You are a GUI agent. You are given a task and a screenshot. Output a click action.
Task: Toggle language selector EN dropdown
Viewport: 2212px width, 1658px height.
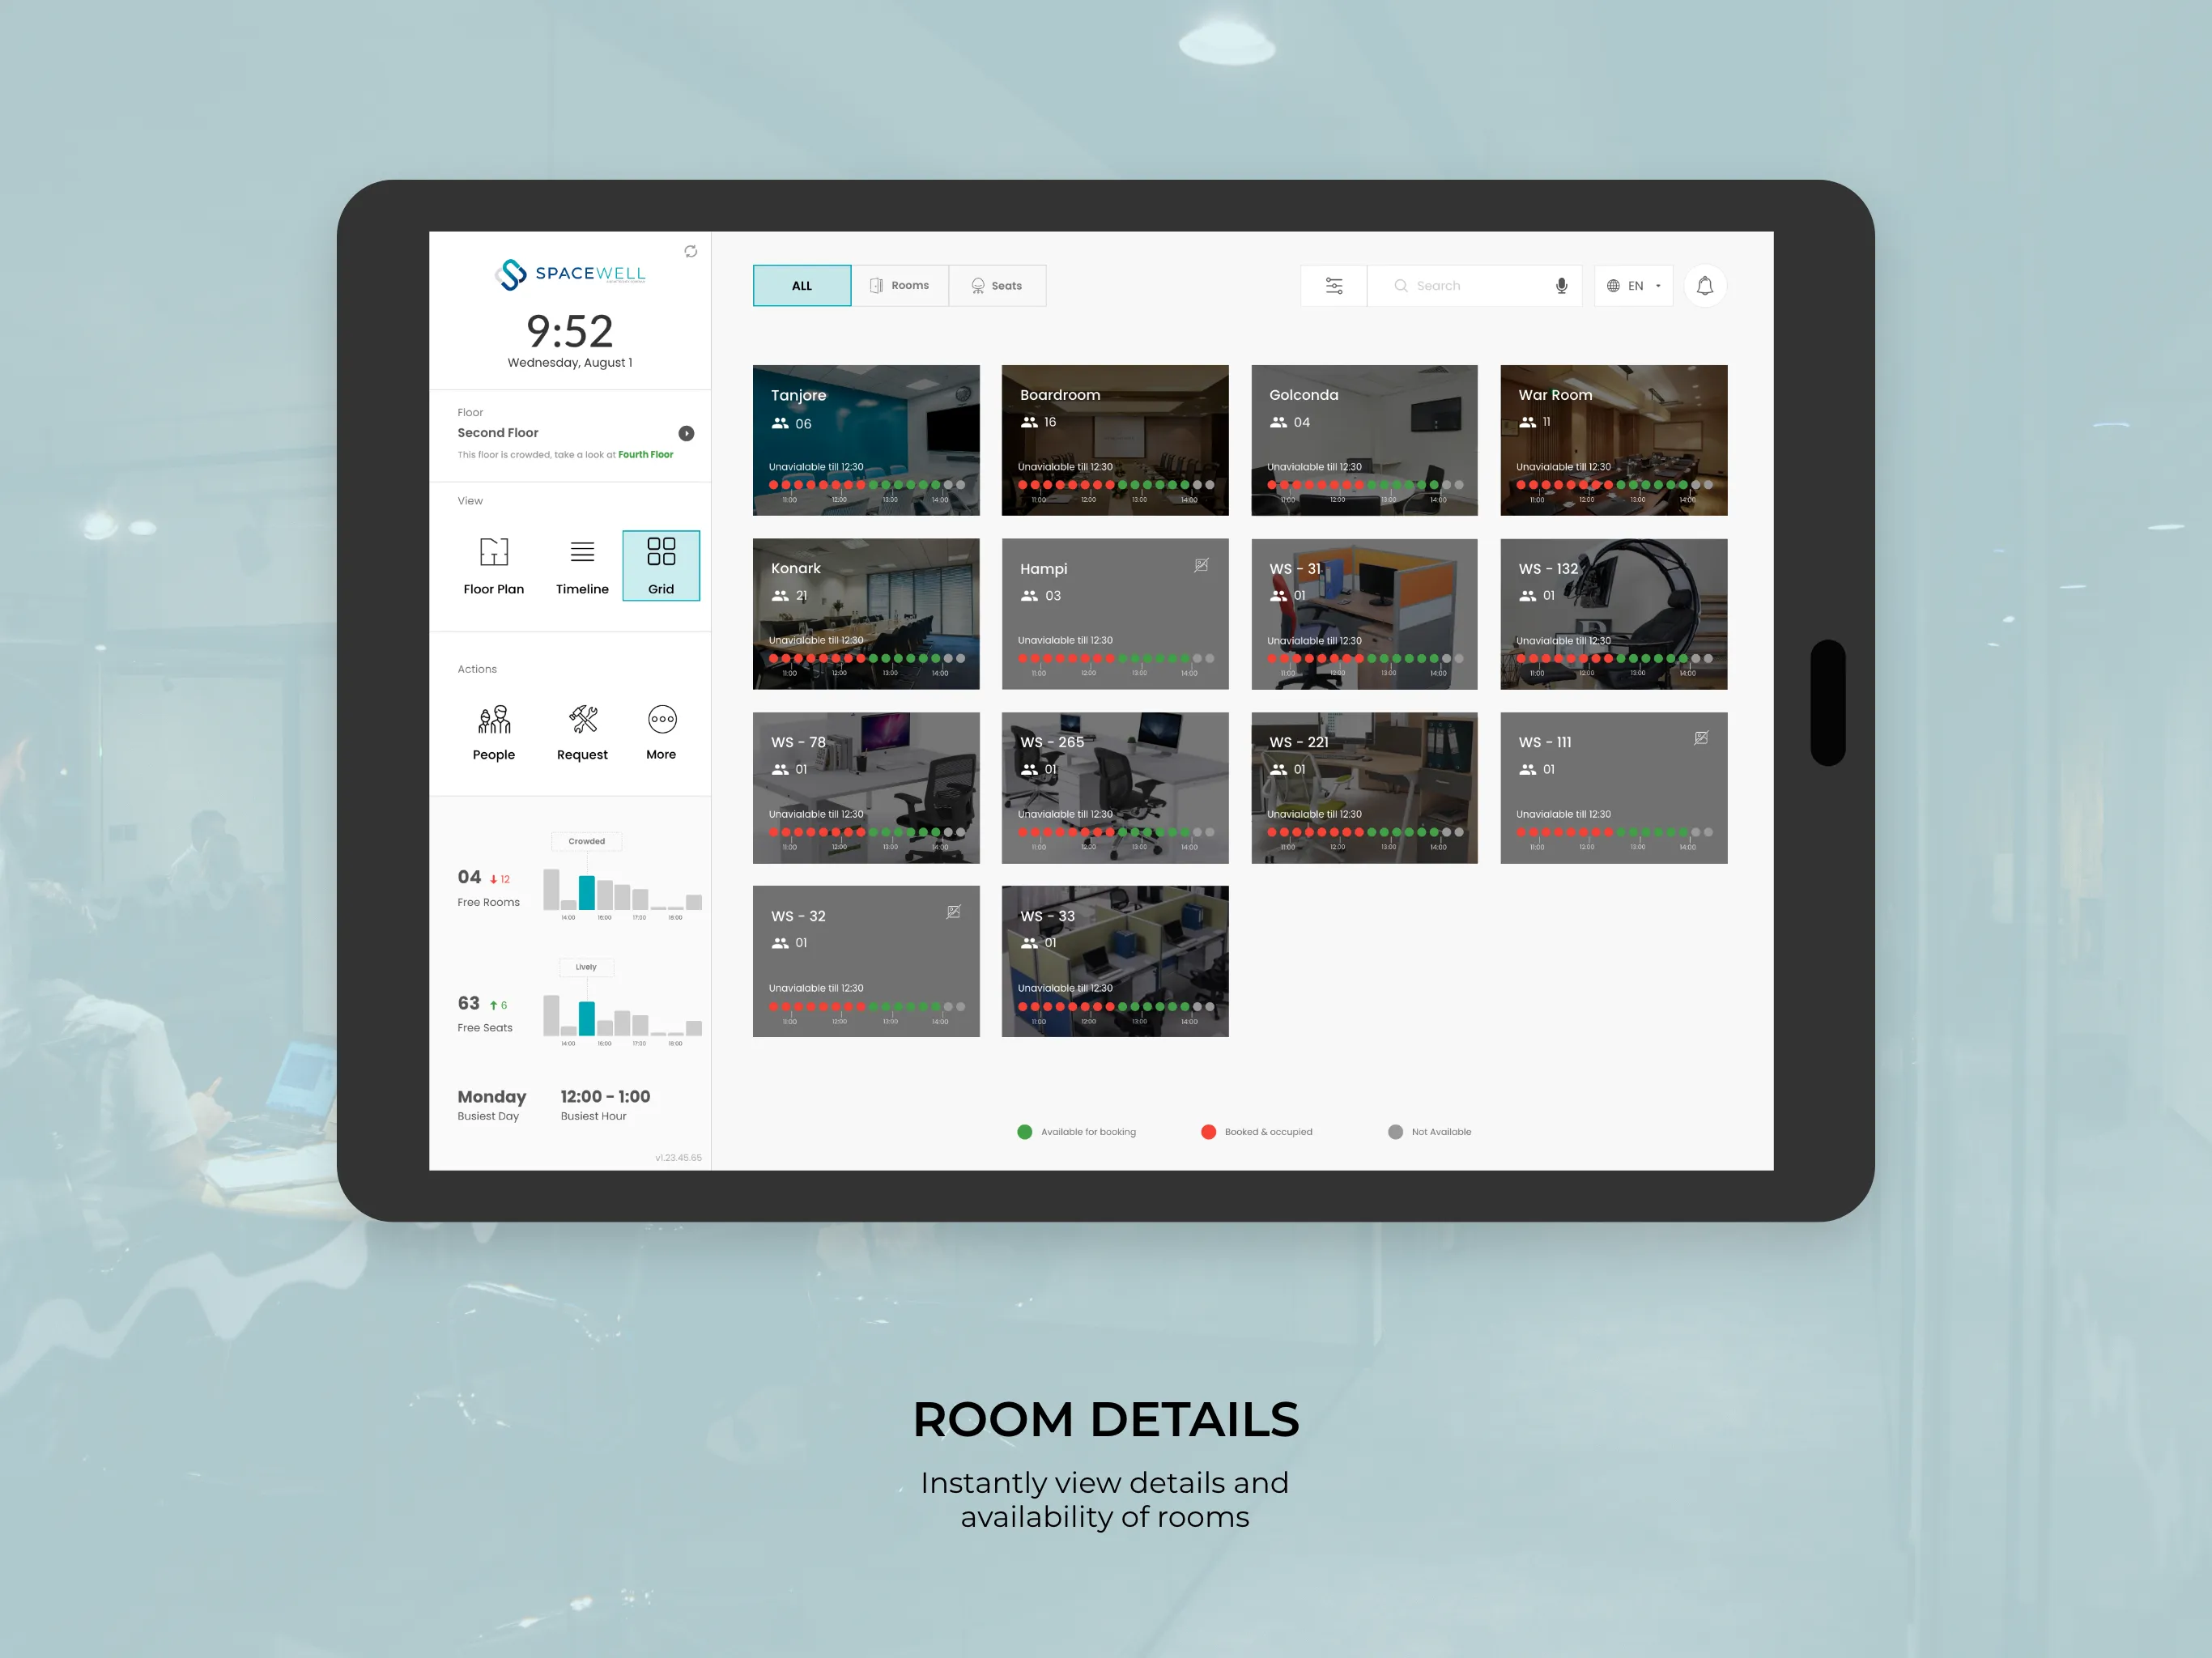tap(1632, 283)
